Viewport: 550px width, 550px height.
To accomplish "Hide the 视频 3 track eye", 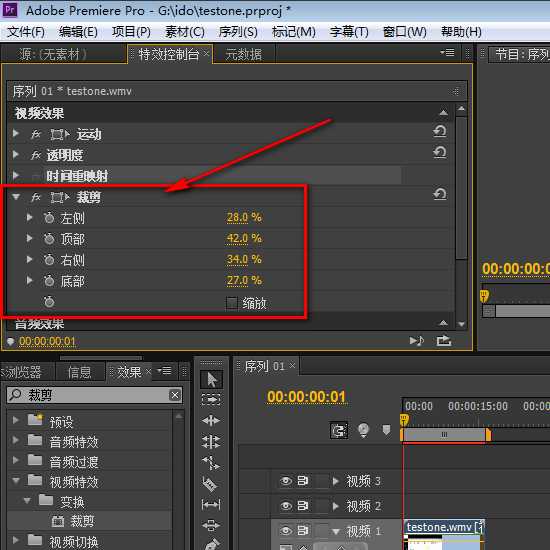I will [286, 481].
